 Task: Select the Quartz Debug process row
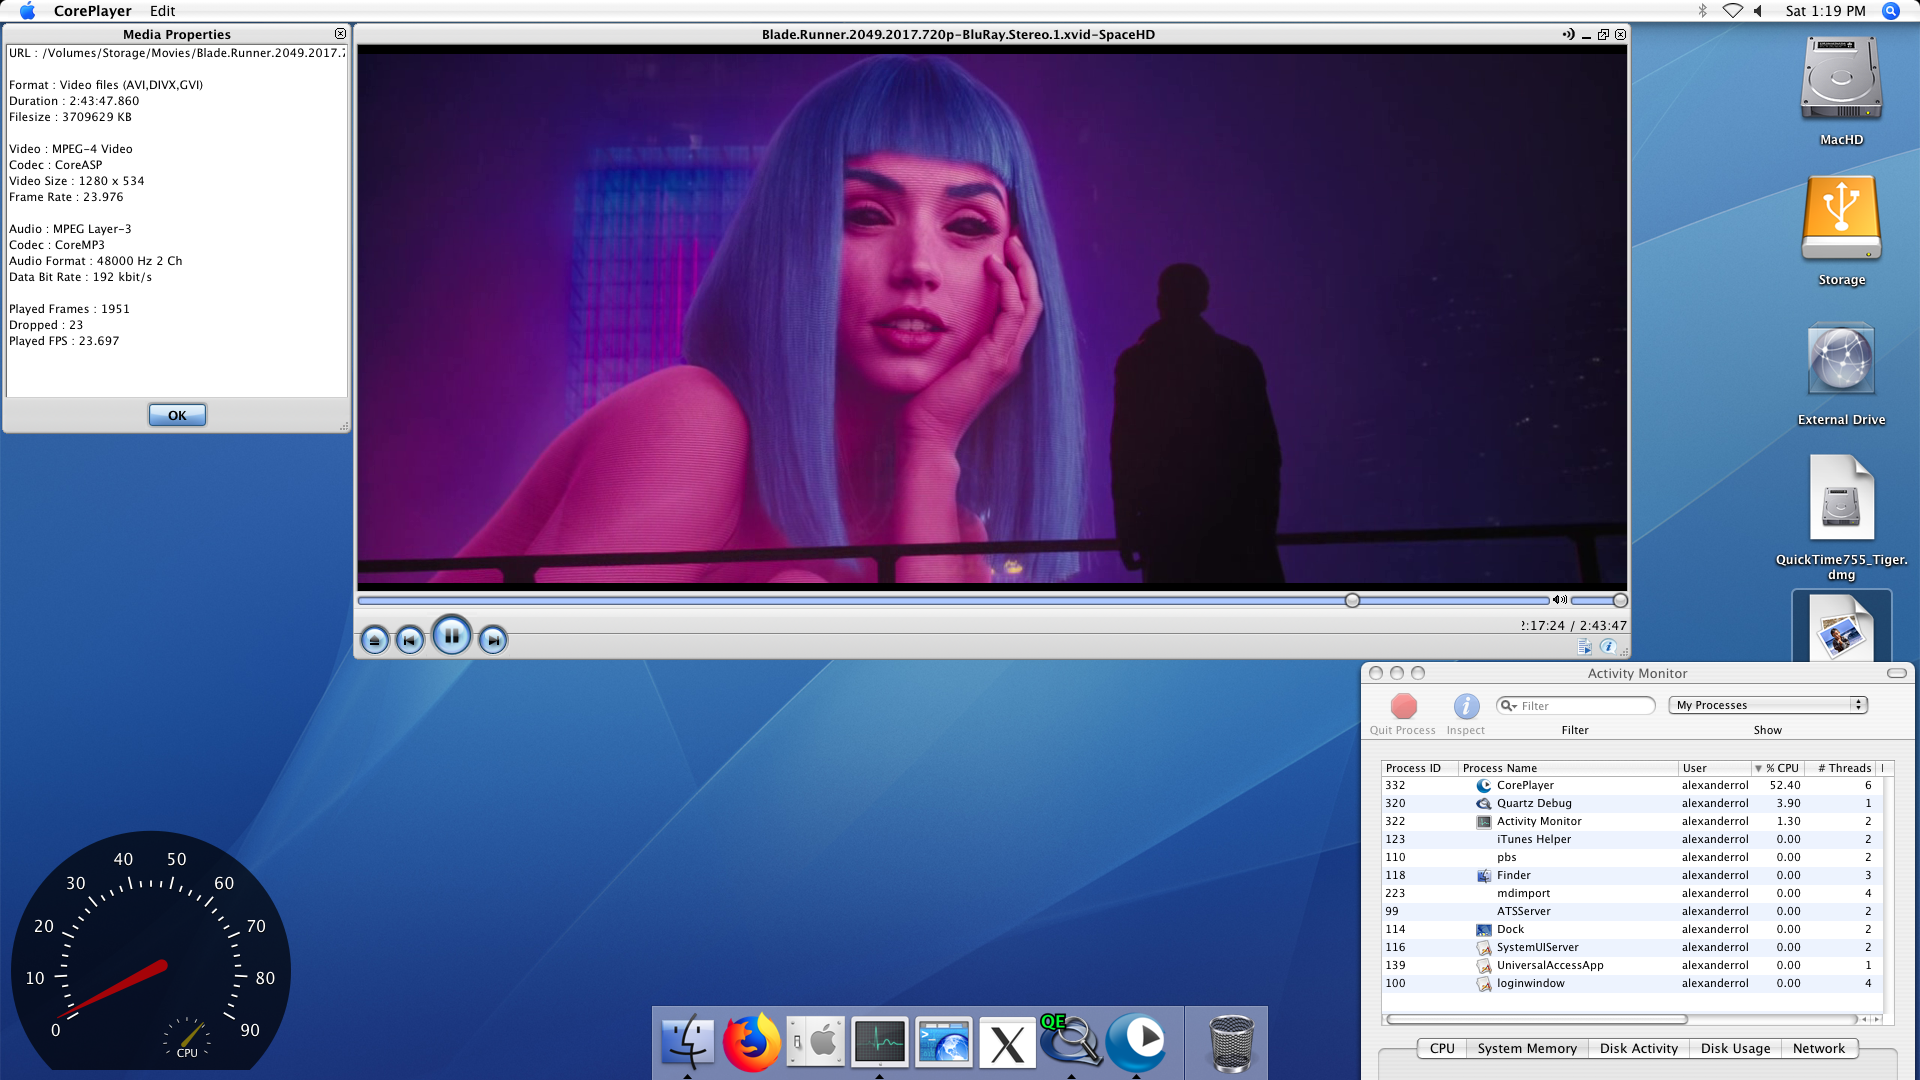[1631, 803]
